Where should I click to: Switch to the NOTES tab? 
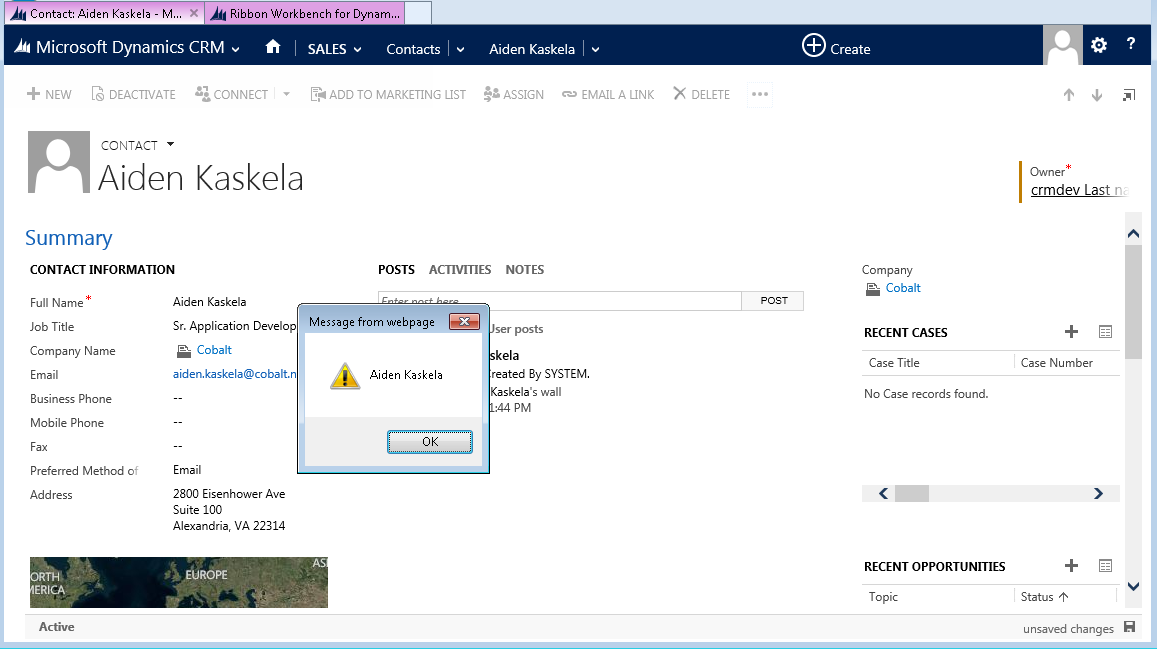pos(524,270)
